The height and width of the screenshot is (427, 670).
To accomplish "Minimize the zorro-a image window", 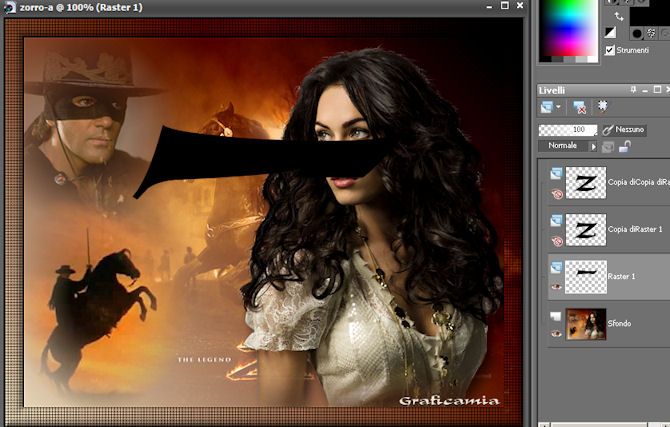I will pos(490,6).
